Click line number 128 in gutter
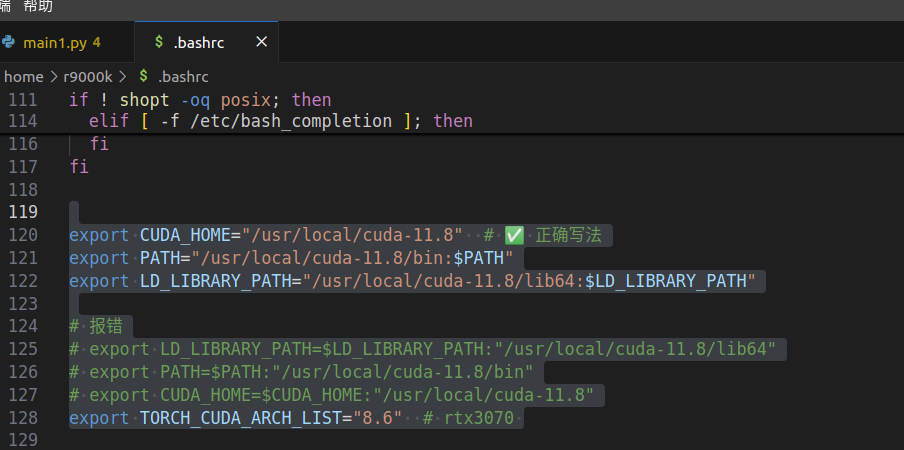Screen dimensions: 904x450 23,418
